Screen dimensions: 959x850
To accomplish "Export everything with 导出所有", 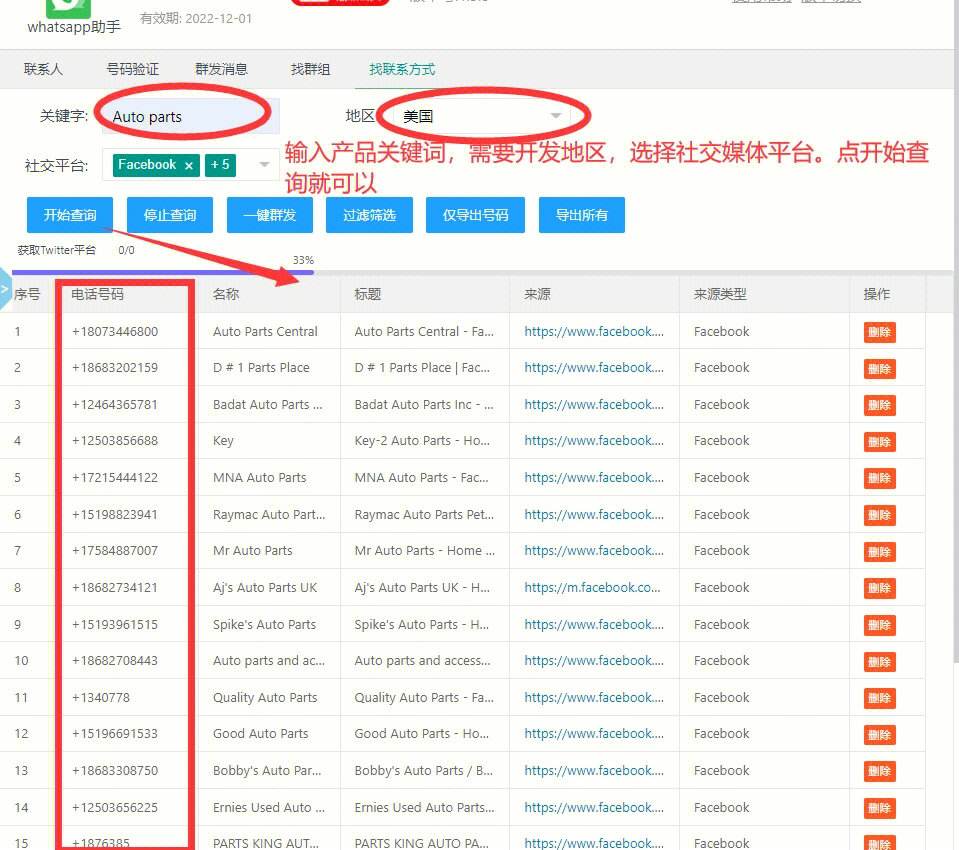I will [x=582, y=215].
